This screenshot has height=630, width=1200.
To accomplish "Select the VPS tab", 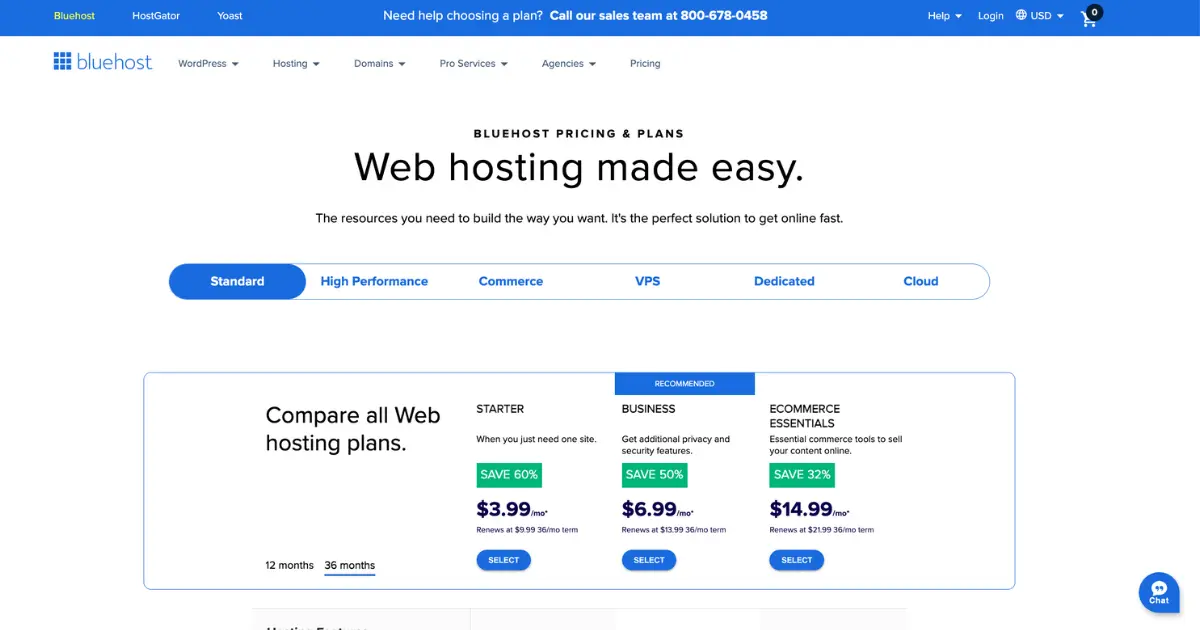I will 648,282.
